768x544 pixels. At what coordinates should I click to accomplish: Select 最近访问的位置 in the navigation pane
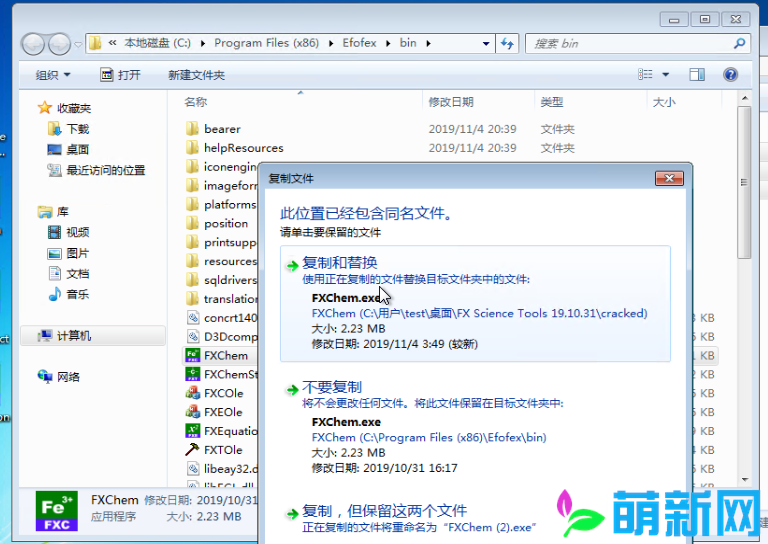pos(96,170)
